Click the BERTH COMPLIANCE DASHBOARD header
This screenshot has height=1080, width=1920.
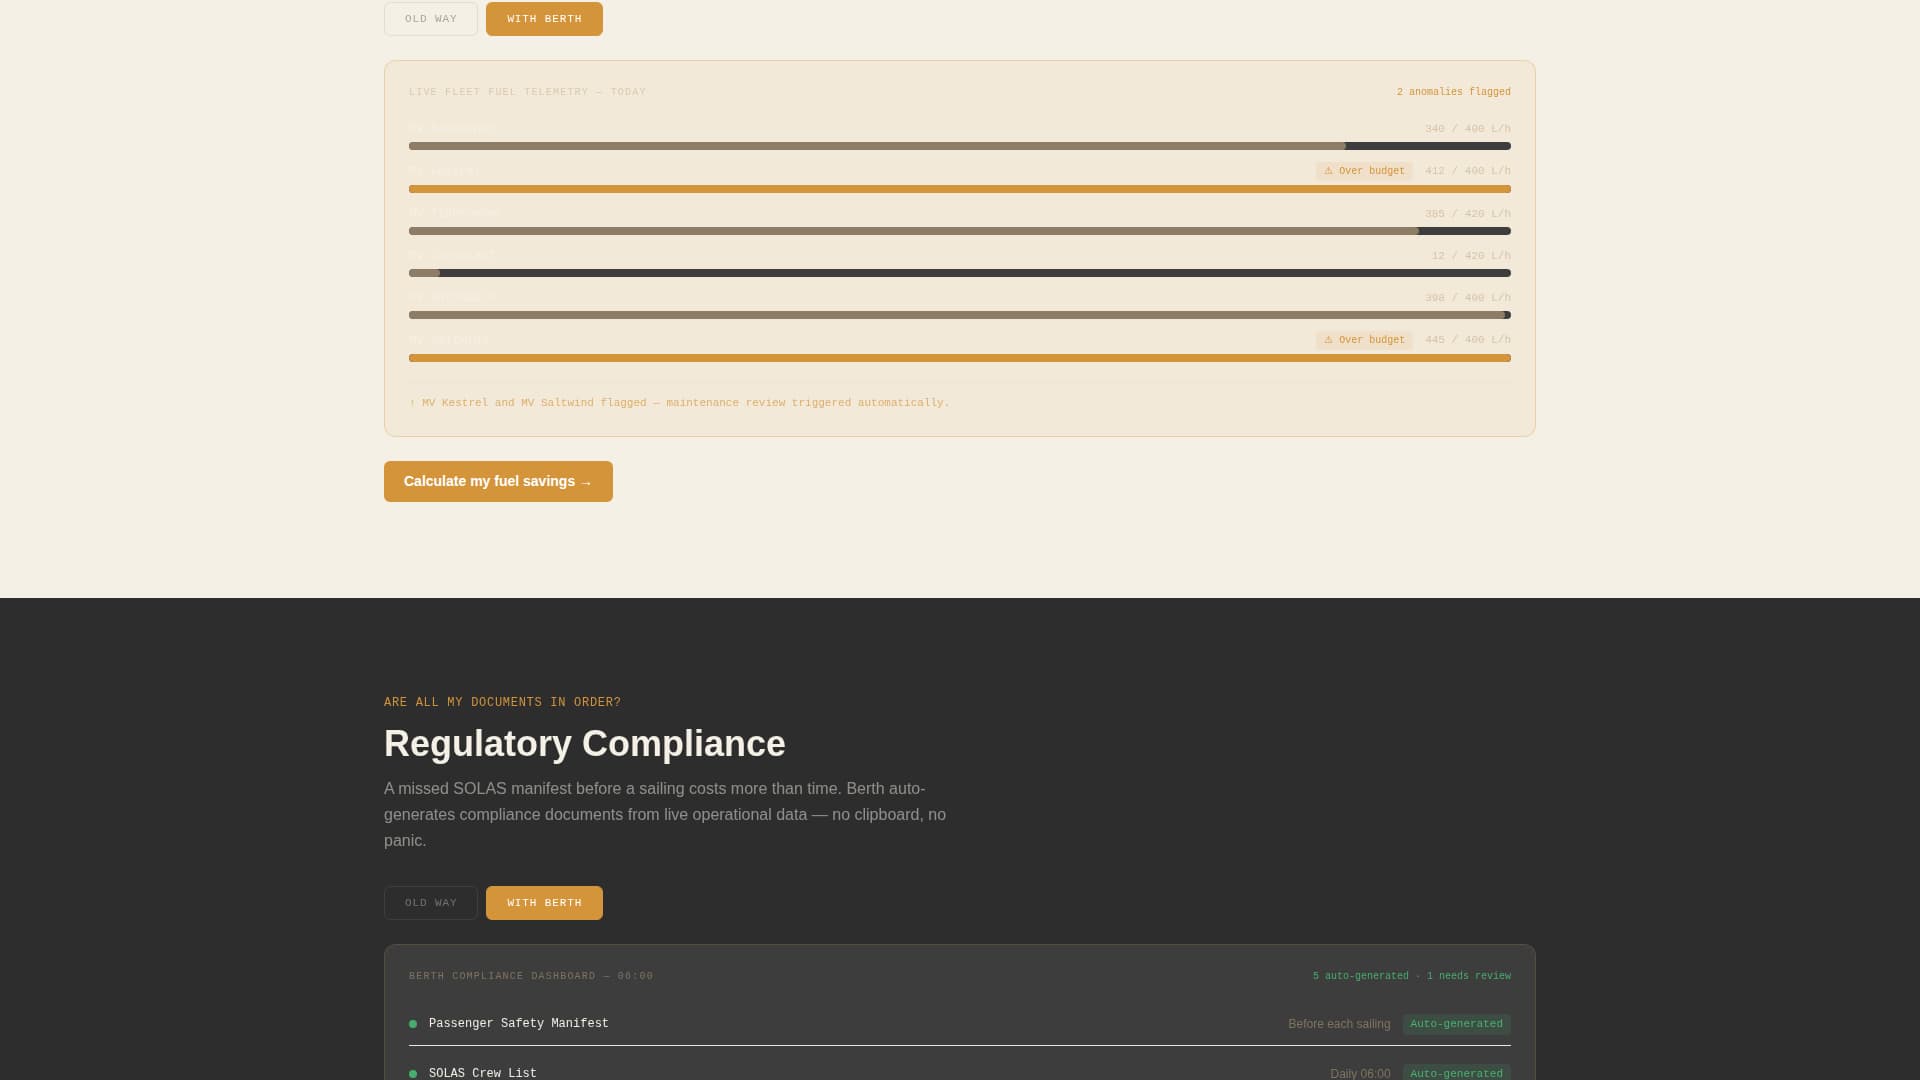tap(530, 976)
